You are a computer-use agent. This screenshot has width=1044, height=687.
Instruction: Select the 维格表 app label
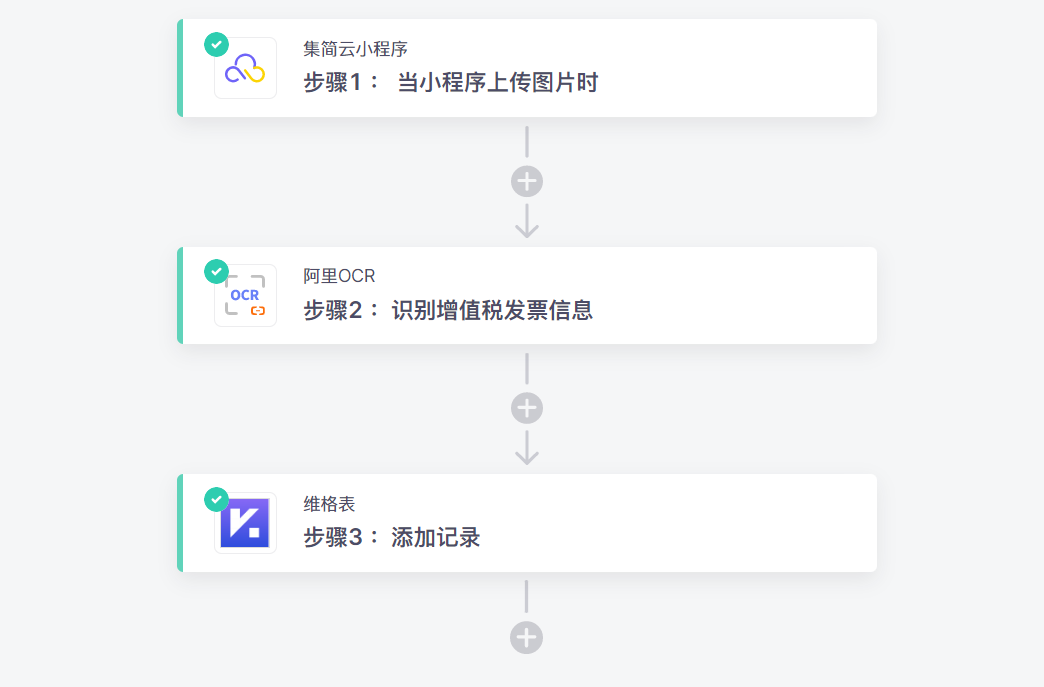pos(329,504)
